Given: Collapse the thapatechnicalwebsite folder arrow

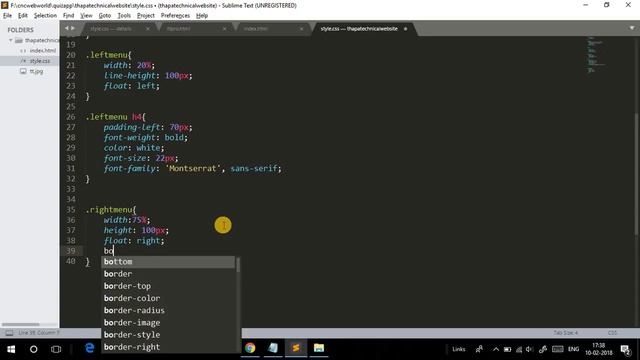Looking at the screenshot, I should tap(11, 40).
